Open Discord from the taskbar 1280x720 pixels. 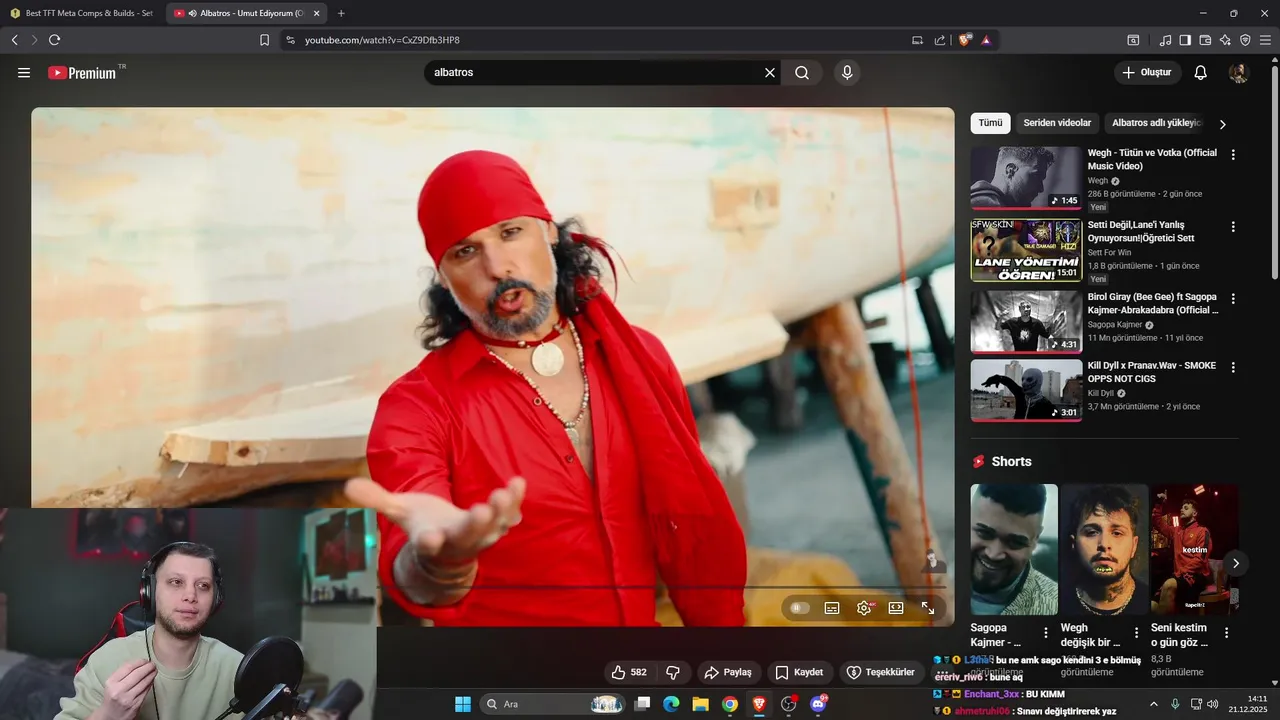[x=817, y=704]
